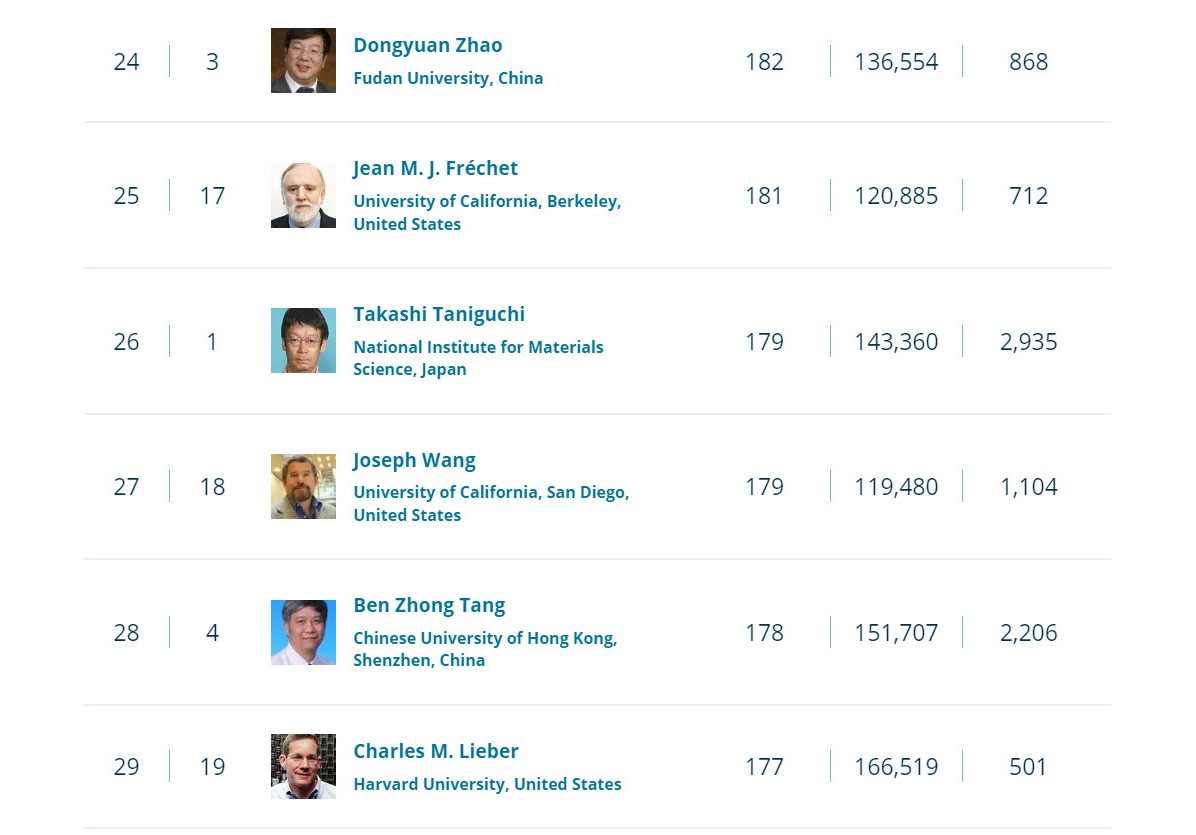Open Jean M. J. Fréchet's profile photo
The height and width of the screenshot is (835, 1196).
(303, 195)
